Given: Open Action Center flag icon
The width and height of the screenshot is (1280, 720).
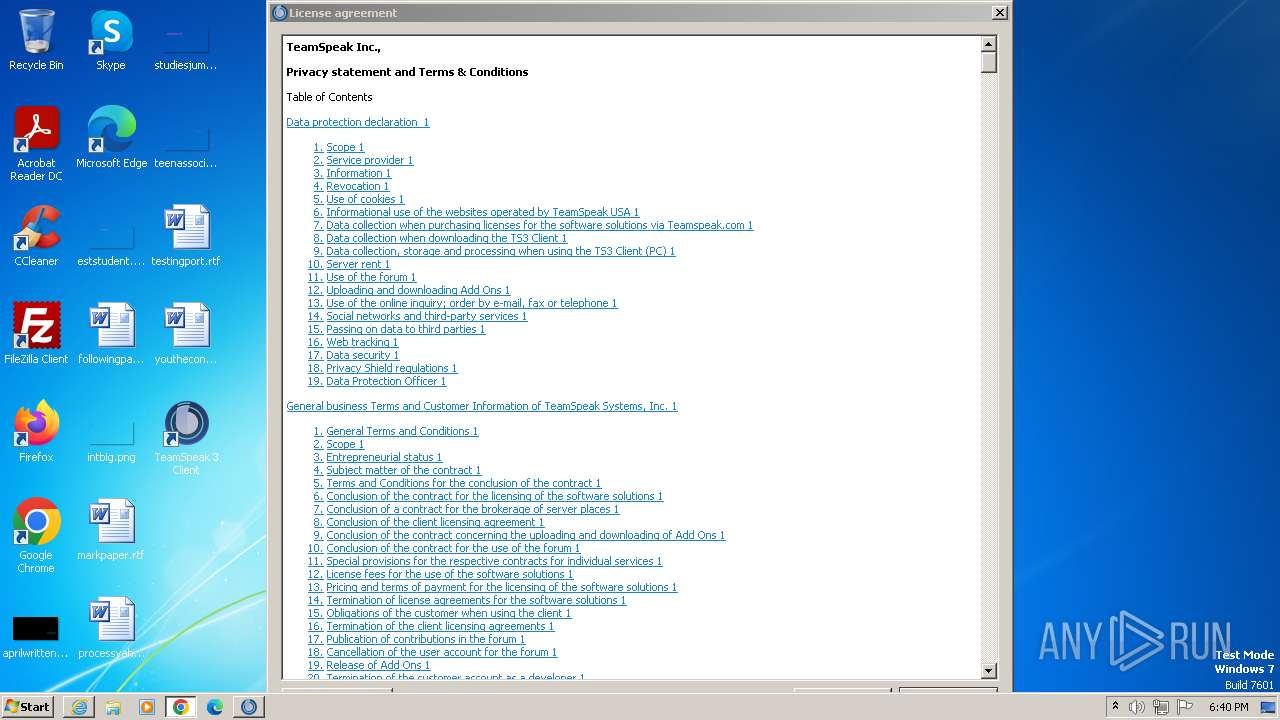Looking at the screenshot, I should point(1185,707).
